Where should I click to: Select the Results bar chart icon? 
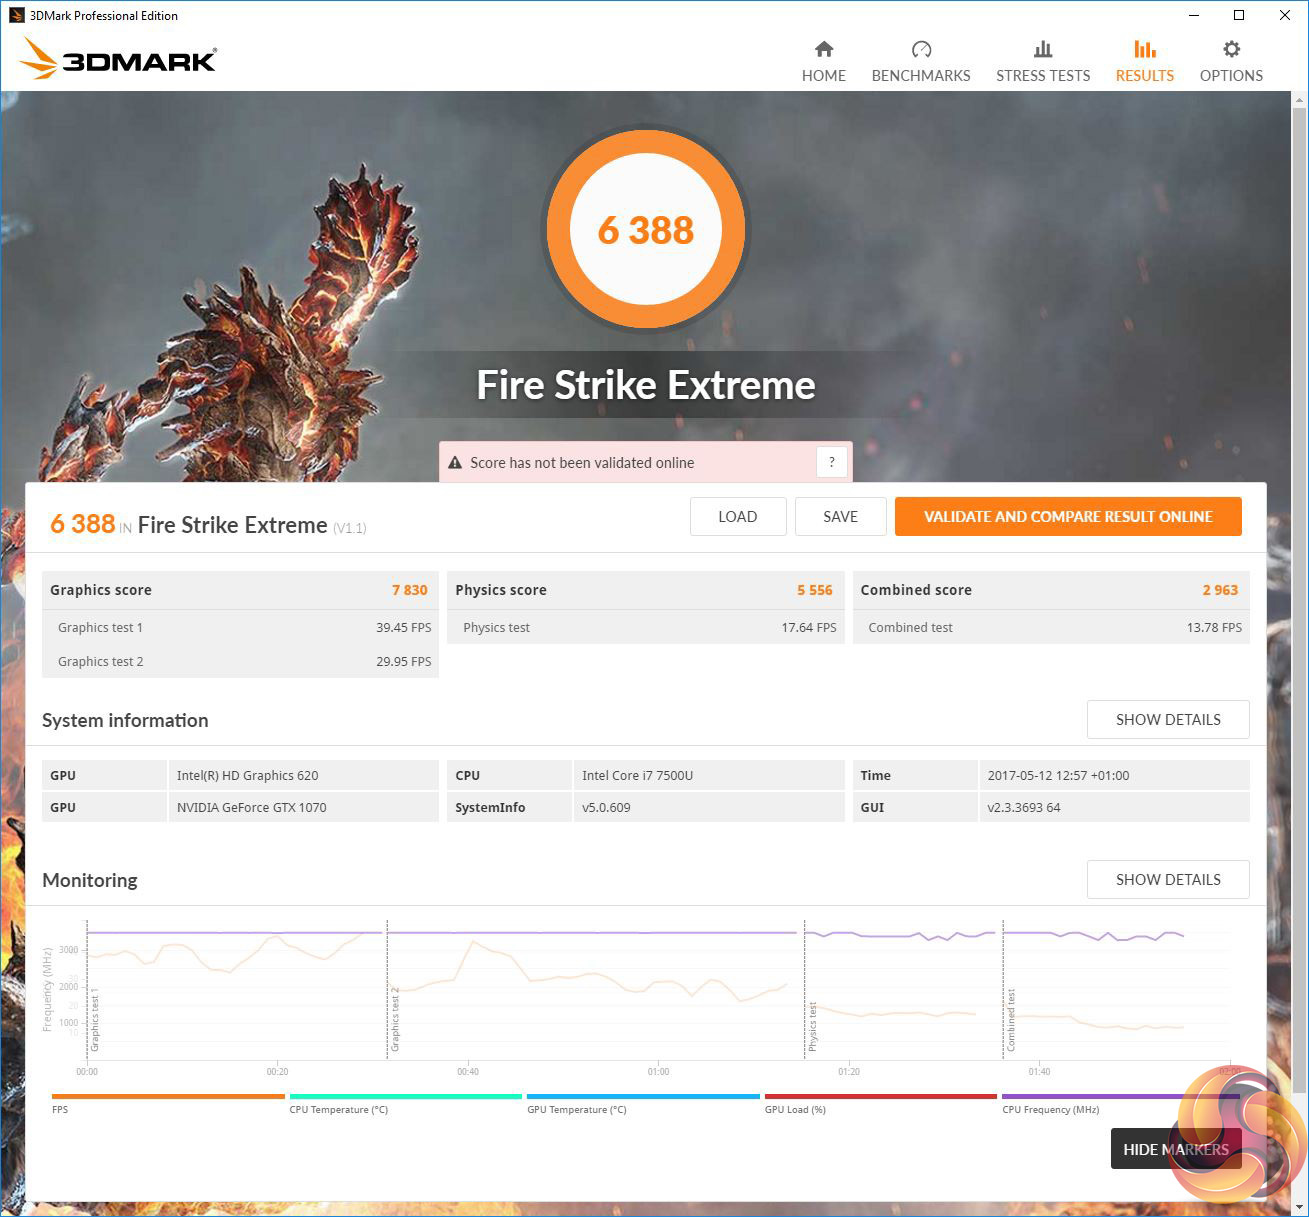1145,49
